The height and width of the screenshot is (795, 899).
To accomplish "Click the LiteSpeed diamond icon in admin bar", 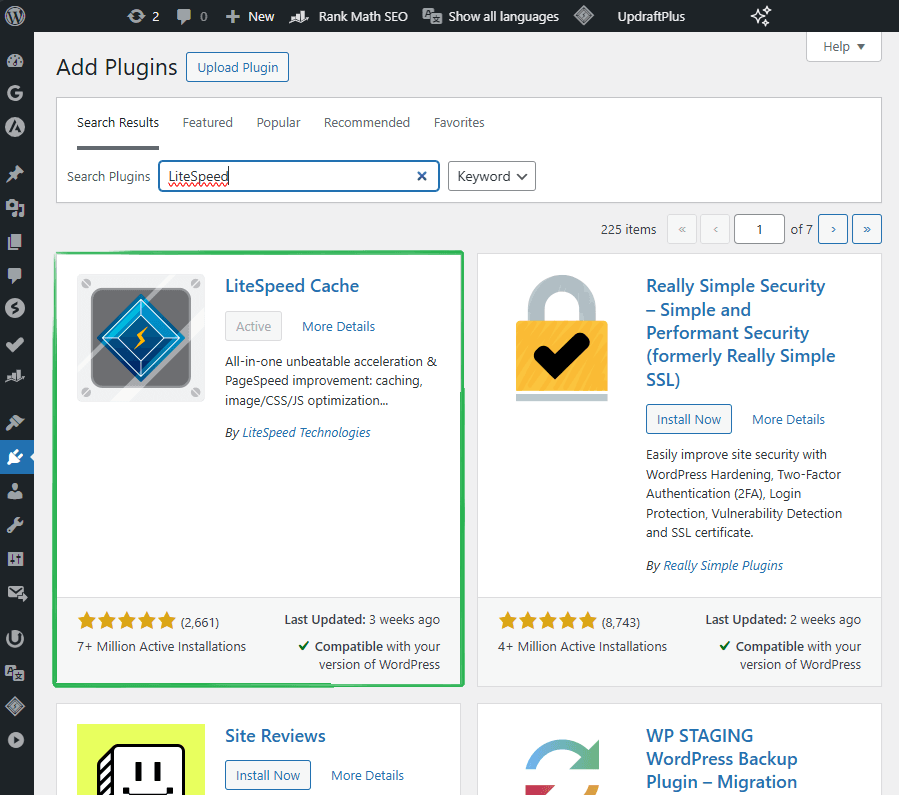I will pyautogui.click(x=584, y=15).
